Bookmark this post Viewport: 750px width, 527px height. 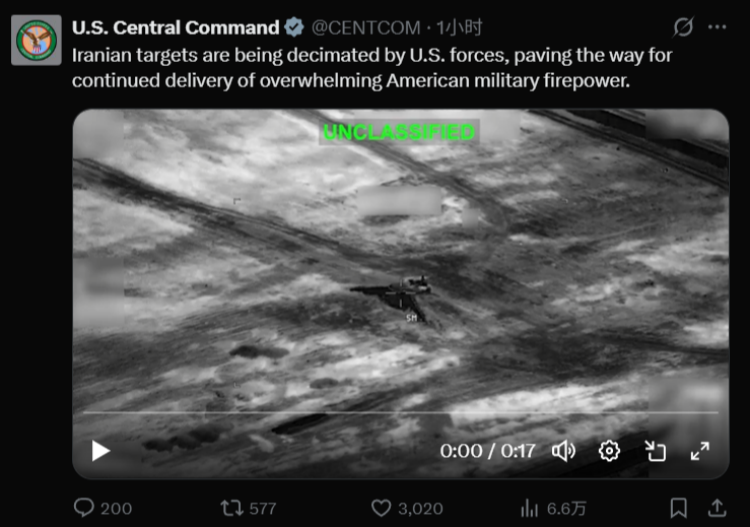(x=678, y=508)
